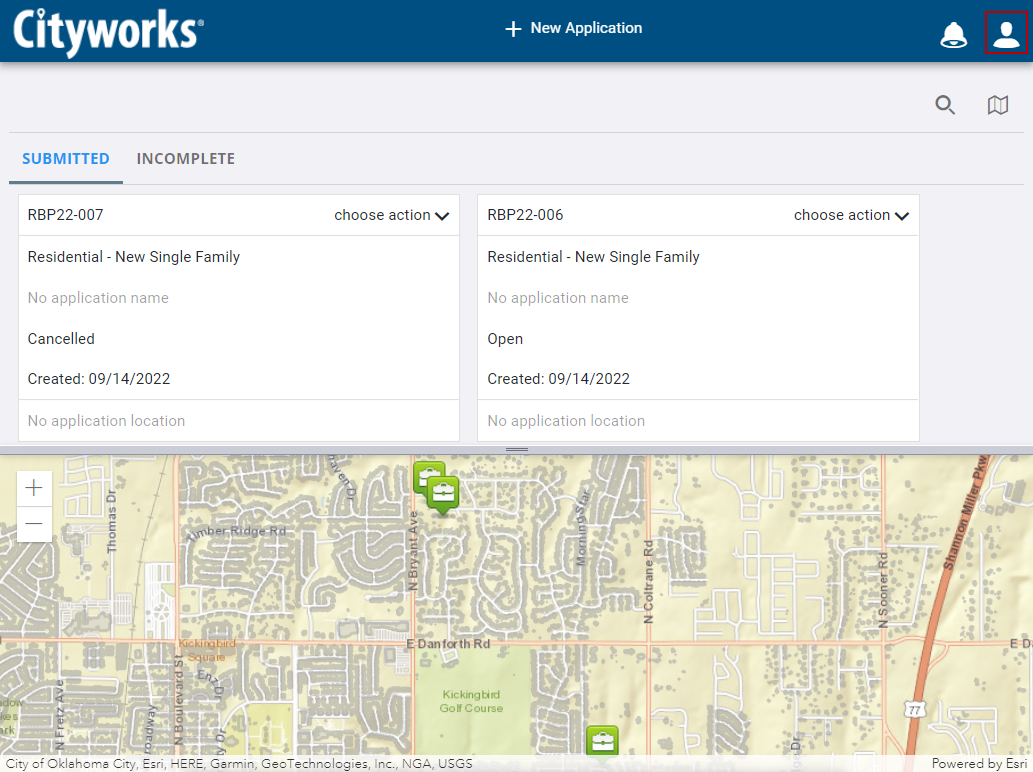Image resolution: width=1033 pixels, height=772 pixels.
Task: Expand choose action for RBP22-006
Action: pos(851,215)
